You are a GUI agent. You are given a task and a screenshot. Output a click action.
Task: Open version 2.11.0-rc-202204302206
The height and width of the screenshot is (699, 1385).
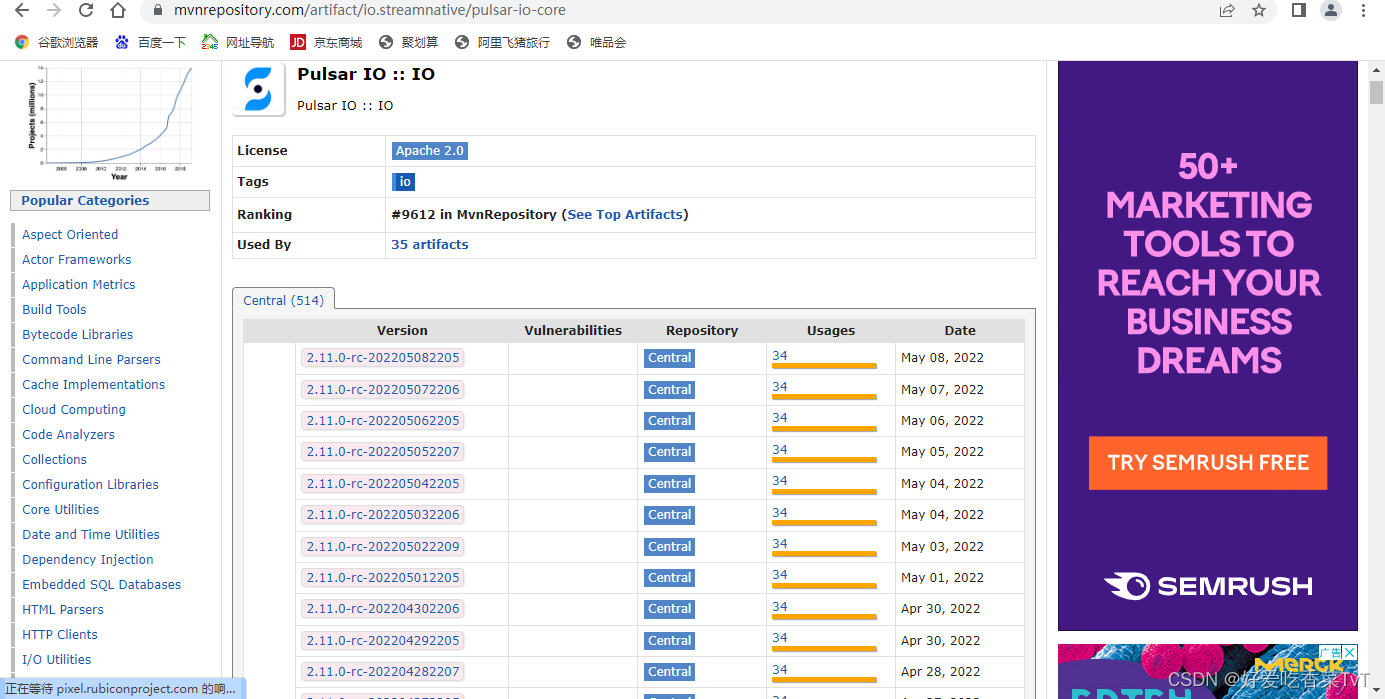383,608
